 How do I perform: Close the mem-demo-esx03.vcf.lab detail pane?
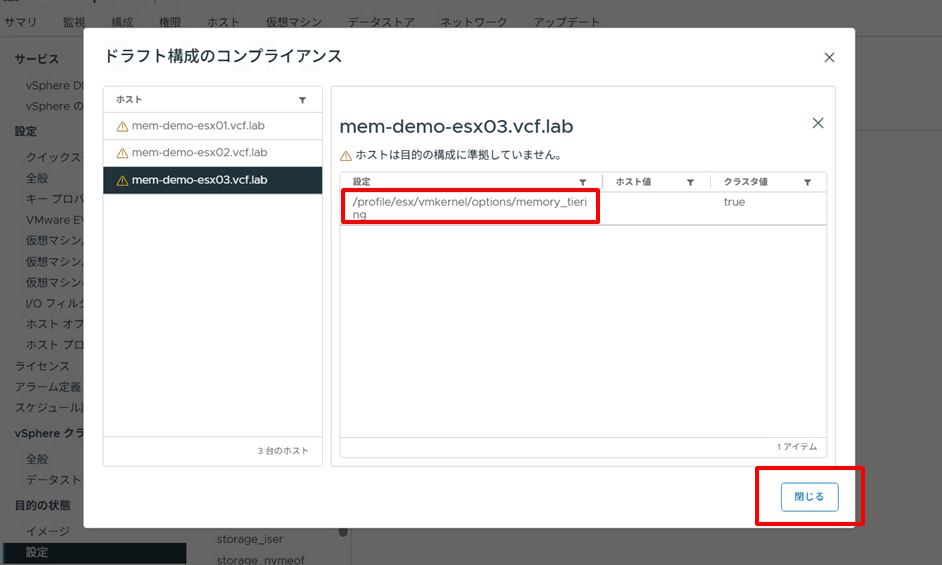pyautogui.click(x=817, y=123)
